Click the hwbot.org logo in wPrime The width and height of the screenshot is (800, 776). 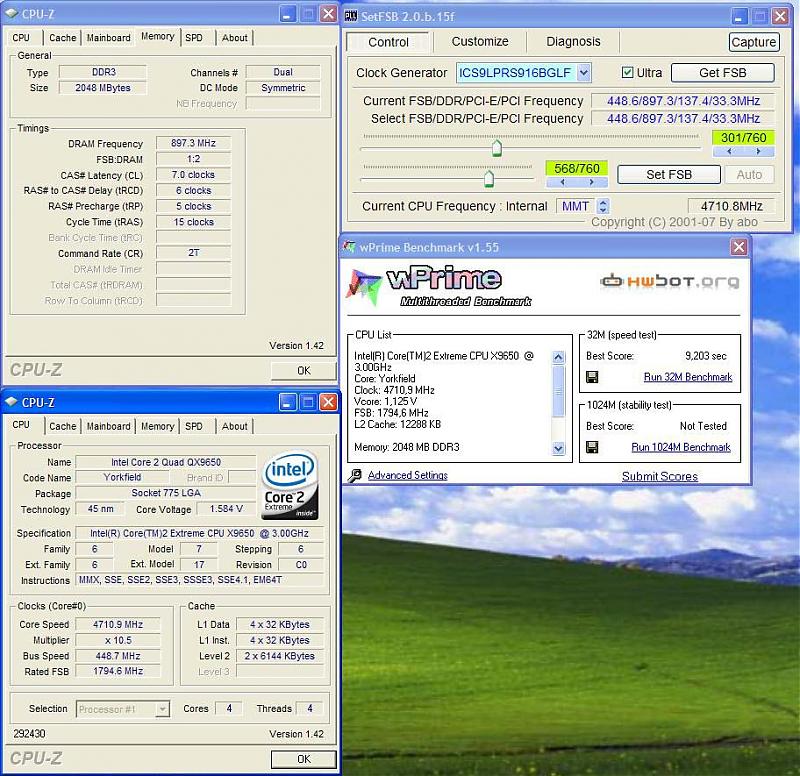pyautogui.click(x=669, y=281)
